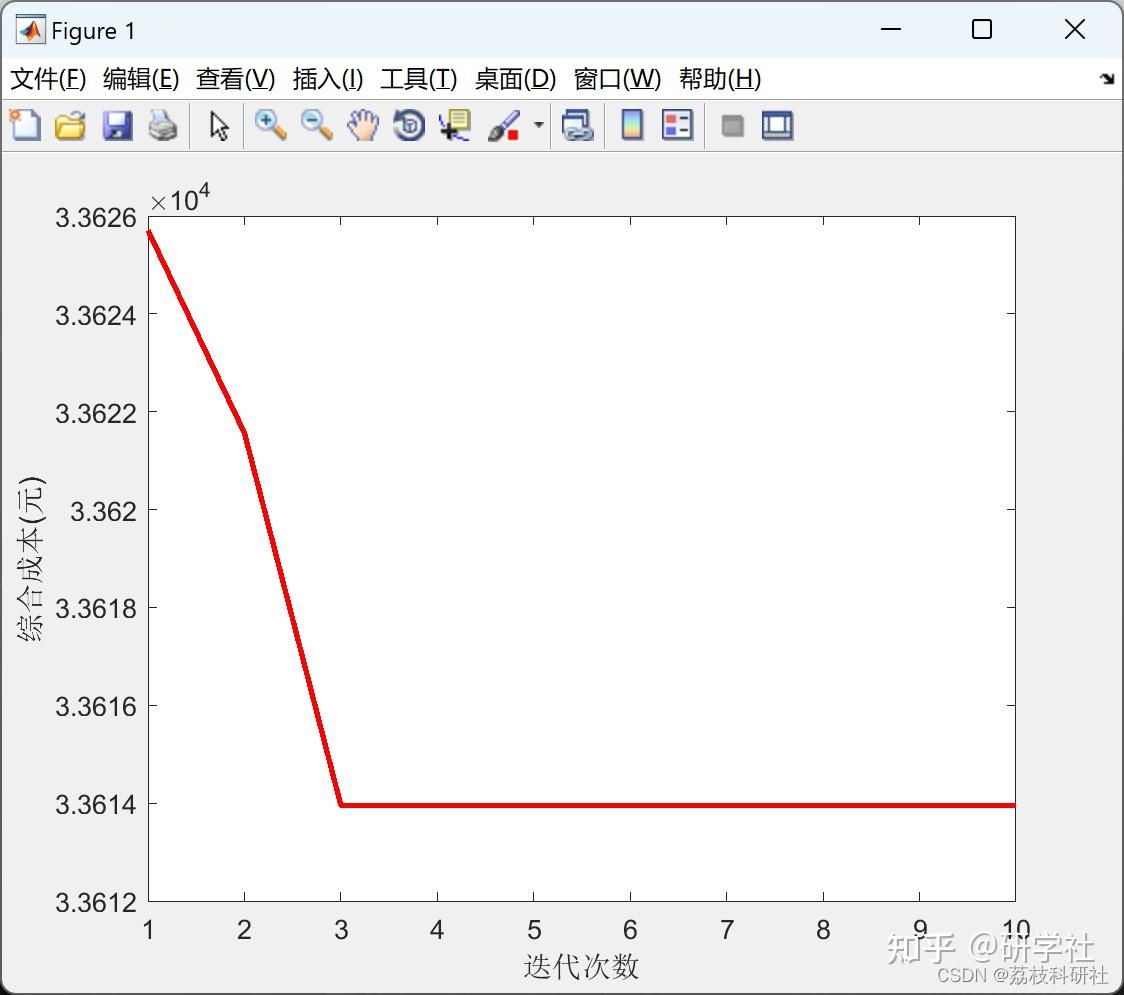The height and width of the screenshot is (995, 1124).
Task: Click the x-axis tick label 7
Action: [x=727, y=930]
